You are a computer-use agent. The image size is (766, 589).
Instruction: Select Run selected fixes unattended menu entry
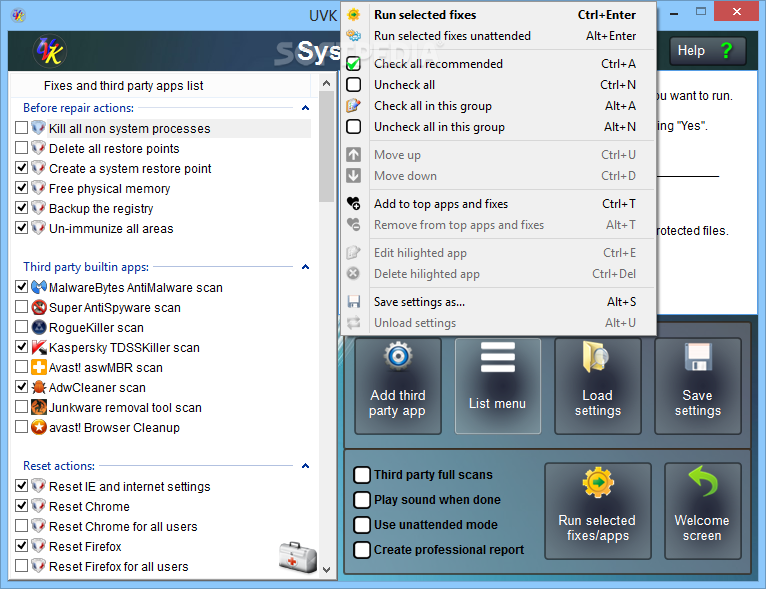click(x=498, y=36)
